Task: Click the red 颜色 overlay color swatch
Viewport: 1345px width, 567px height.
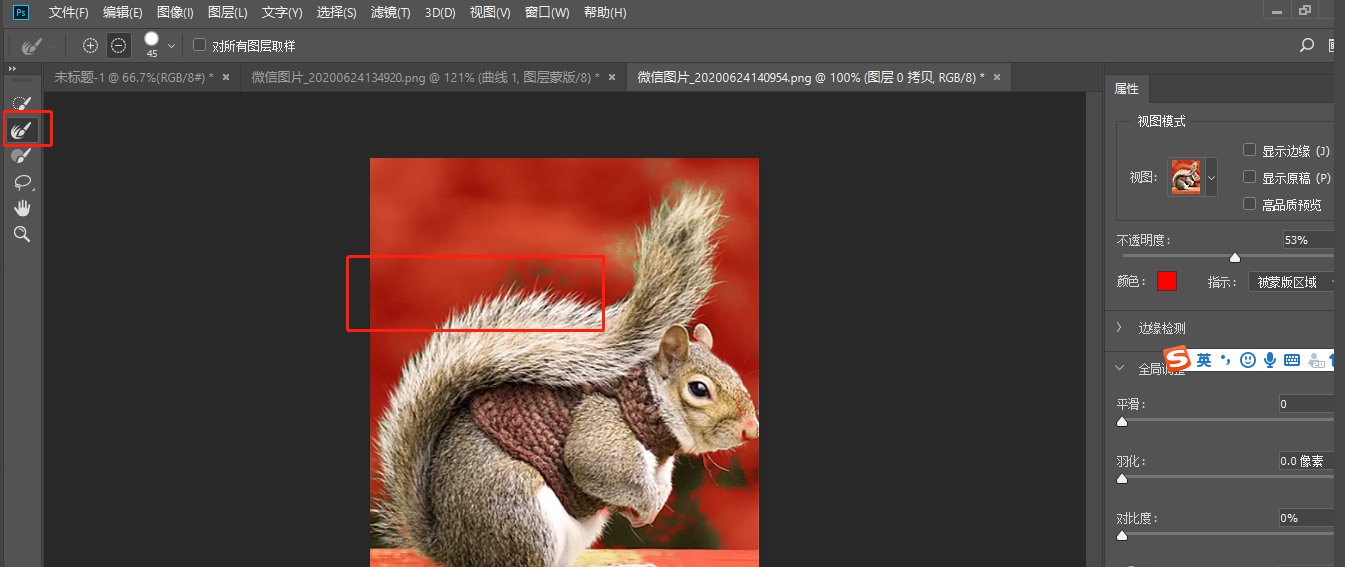Action: click(x=1167, y=282)
